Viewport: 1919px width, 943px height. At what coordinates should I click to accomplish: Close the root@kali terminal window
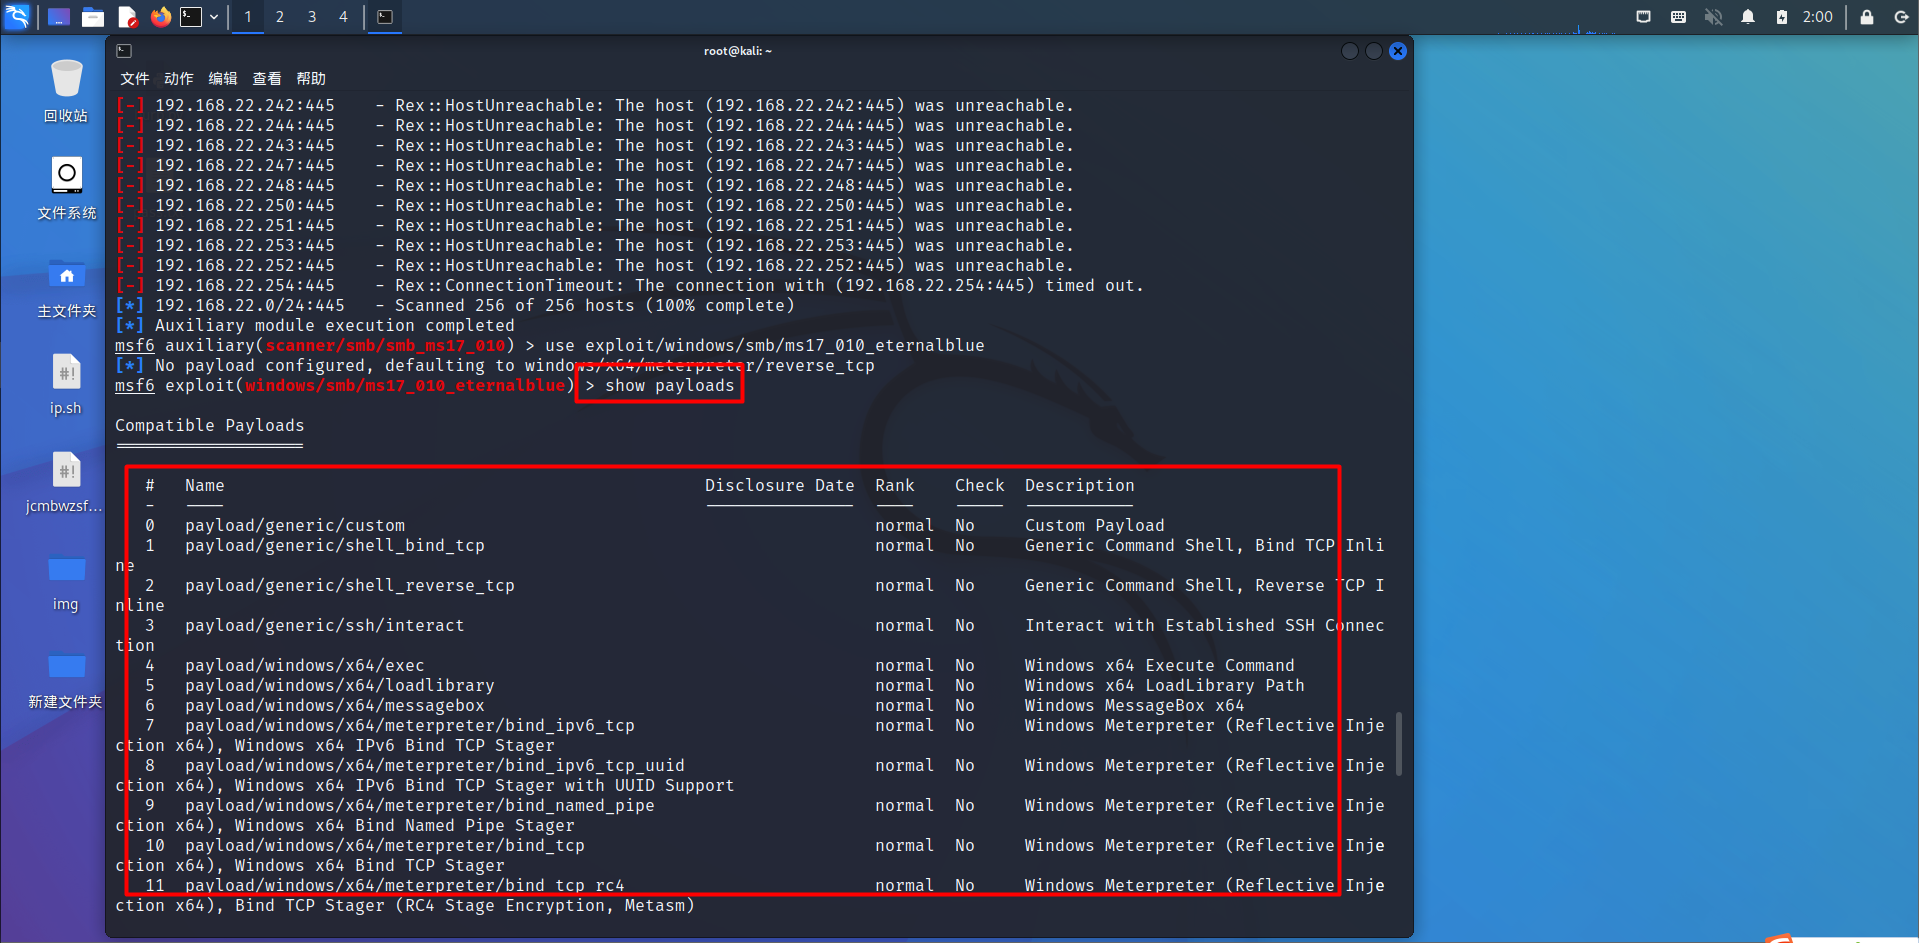pyautogui.click(x=1398, y=51)
